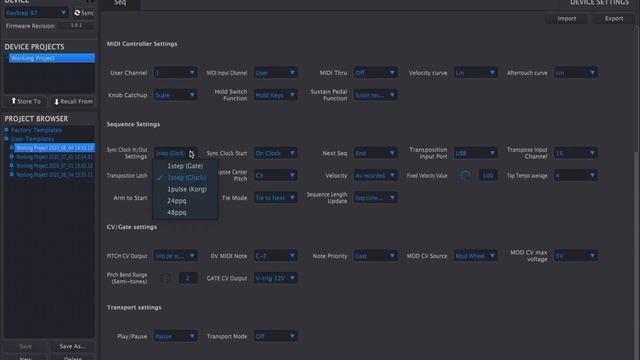Open the User Channel dropdown
The height and width of the screenshot is (360, 640).
coord(175,73)
